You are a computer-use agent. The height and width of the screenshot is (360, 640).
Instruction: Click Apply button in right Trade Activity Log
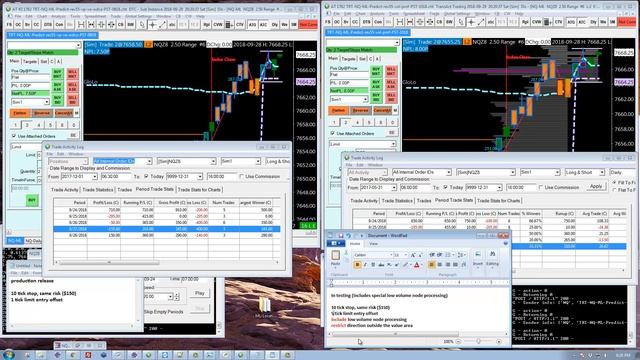pyautogui.click(x=596, y=187)
